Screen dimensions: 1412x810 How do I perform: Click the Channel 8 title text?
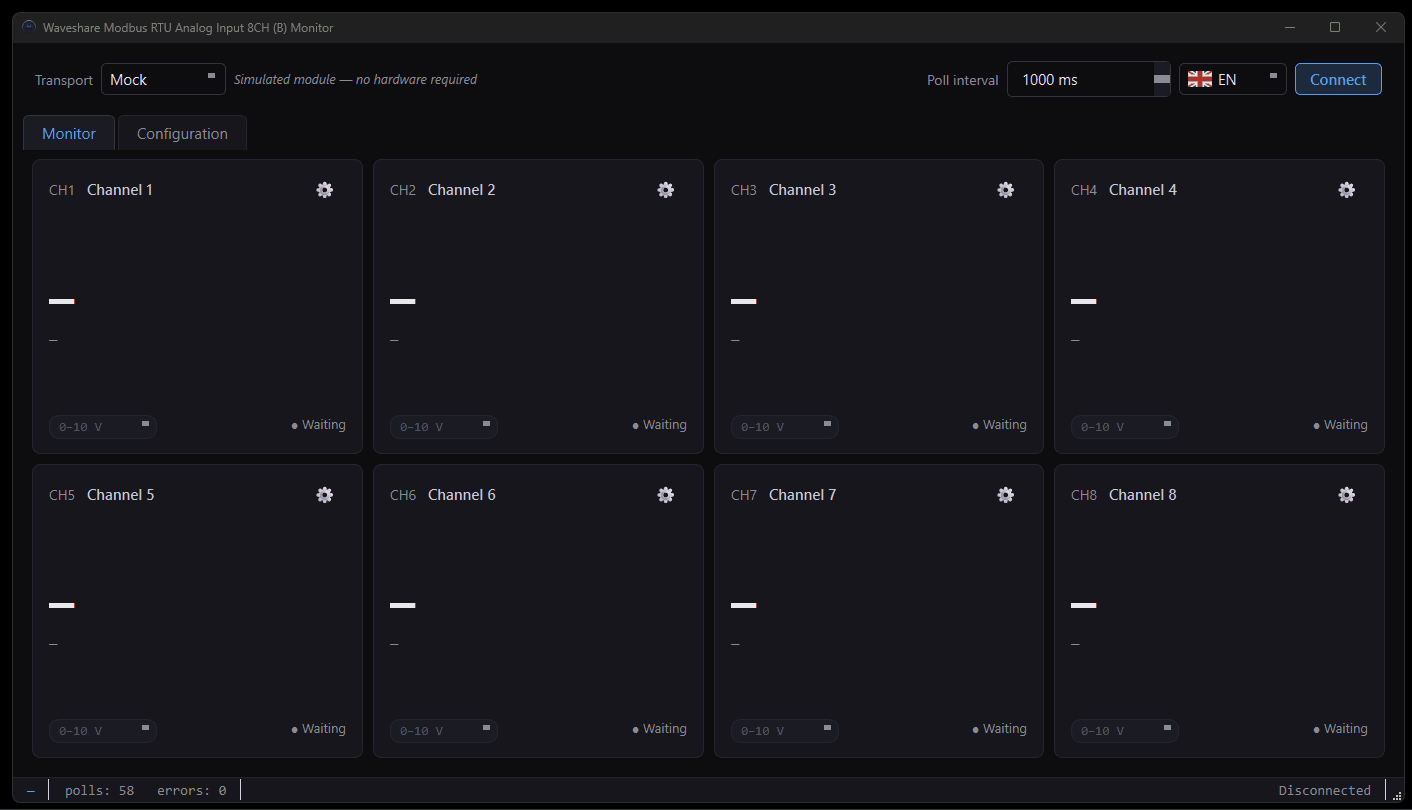click(1143, 495)
